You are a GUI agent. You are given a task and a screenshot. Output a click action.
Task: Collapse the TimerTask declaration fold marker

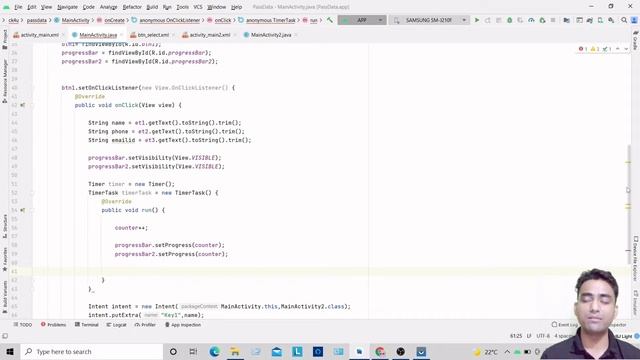pos(32,193)
